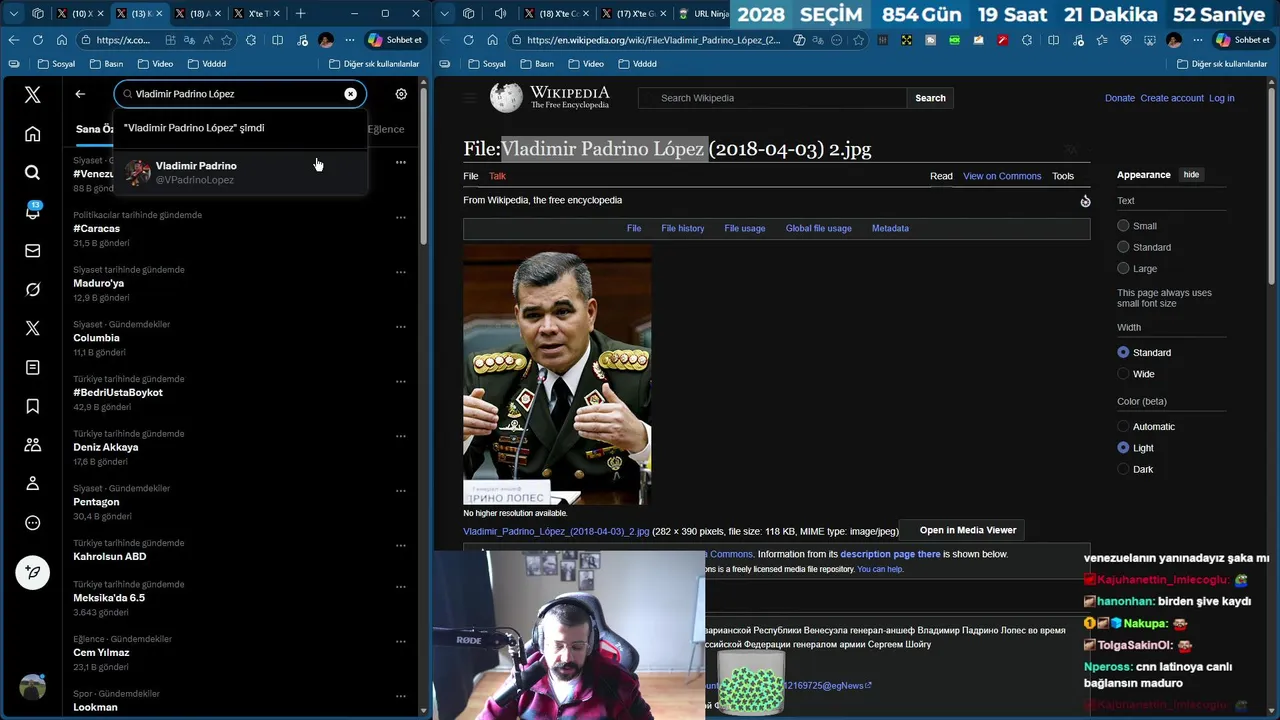Image resolution: width=1280 pixels, height=720 pixels.
Task: Open the Bookmarks icon in the X sidebar
Action: coord(32,406)
